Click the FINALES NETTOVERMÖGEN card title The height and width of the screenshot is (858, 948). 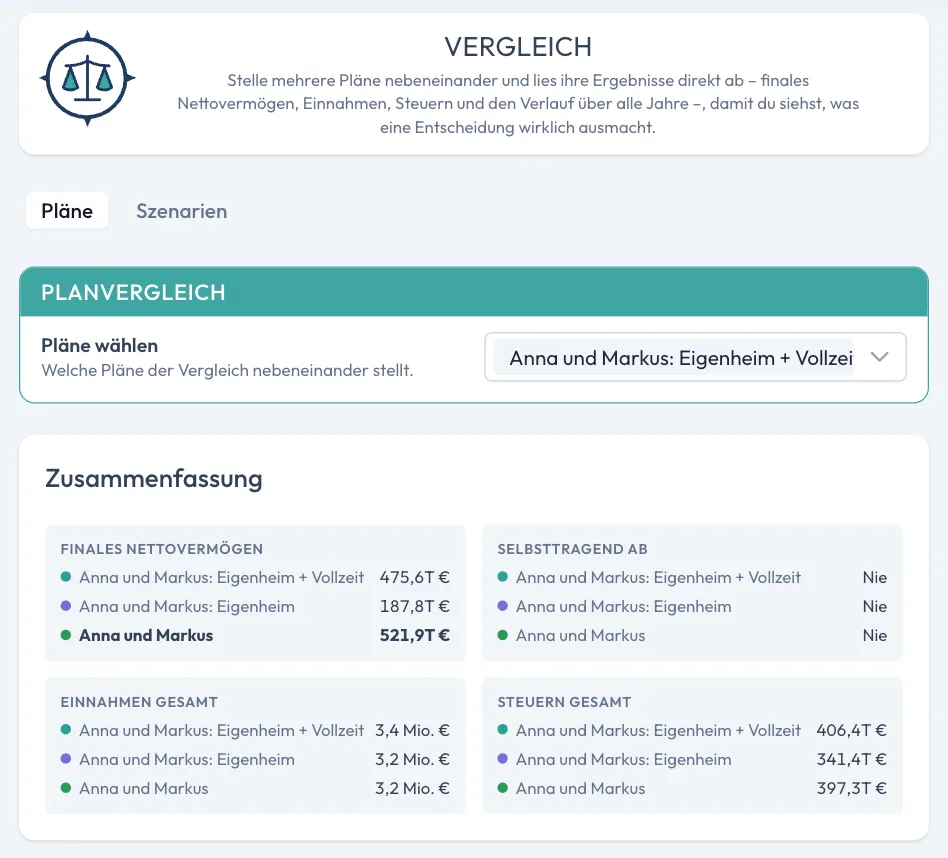click(x=161, y=549)
